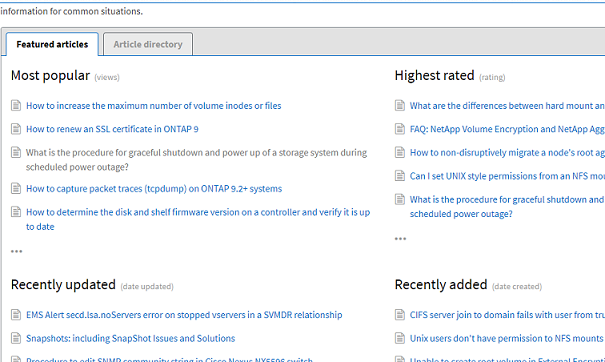Click document icon beside hard mount differences article

(400, 105)
